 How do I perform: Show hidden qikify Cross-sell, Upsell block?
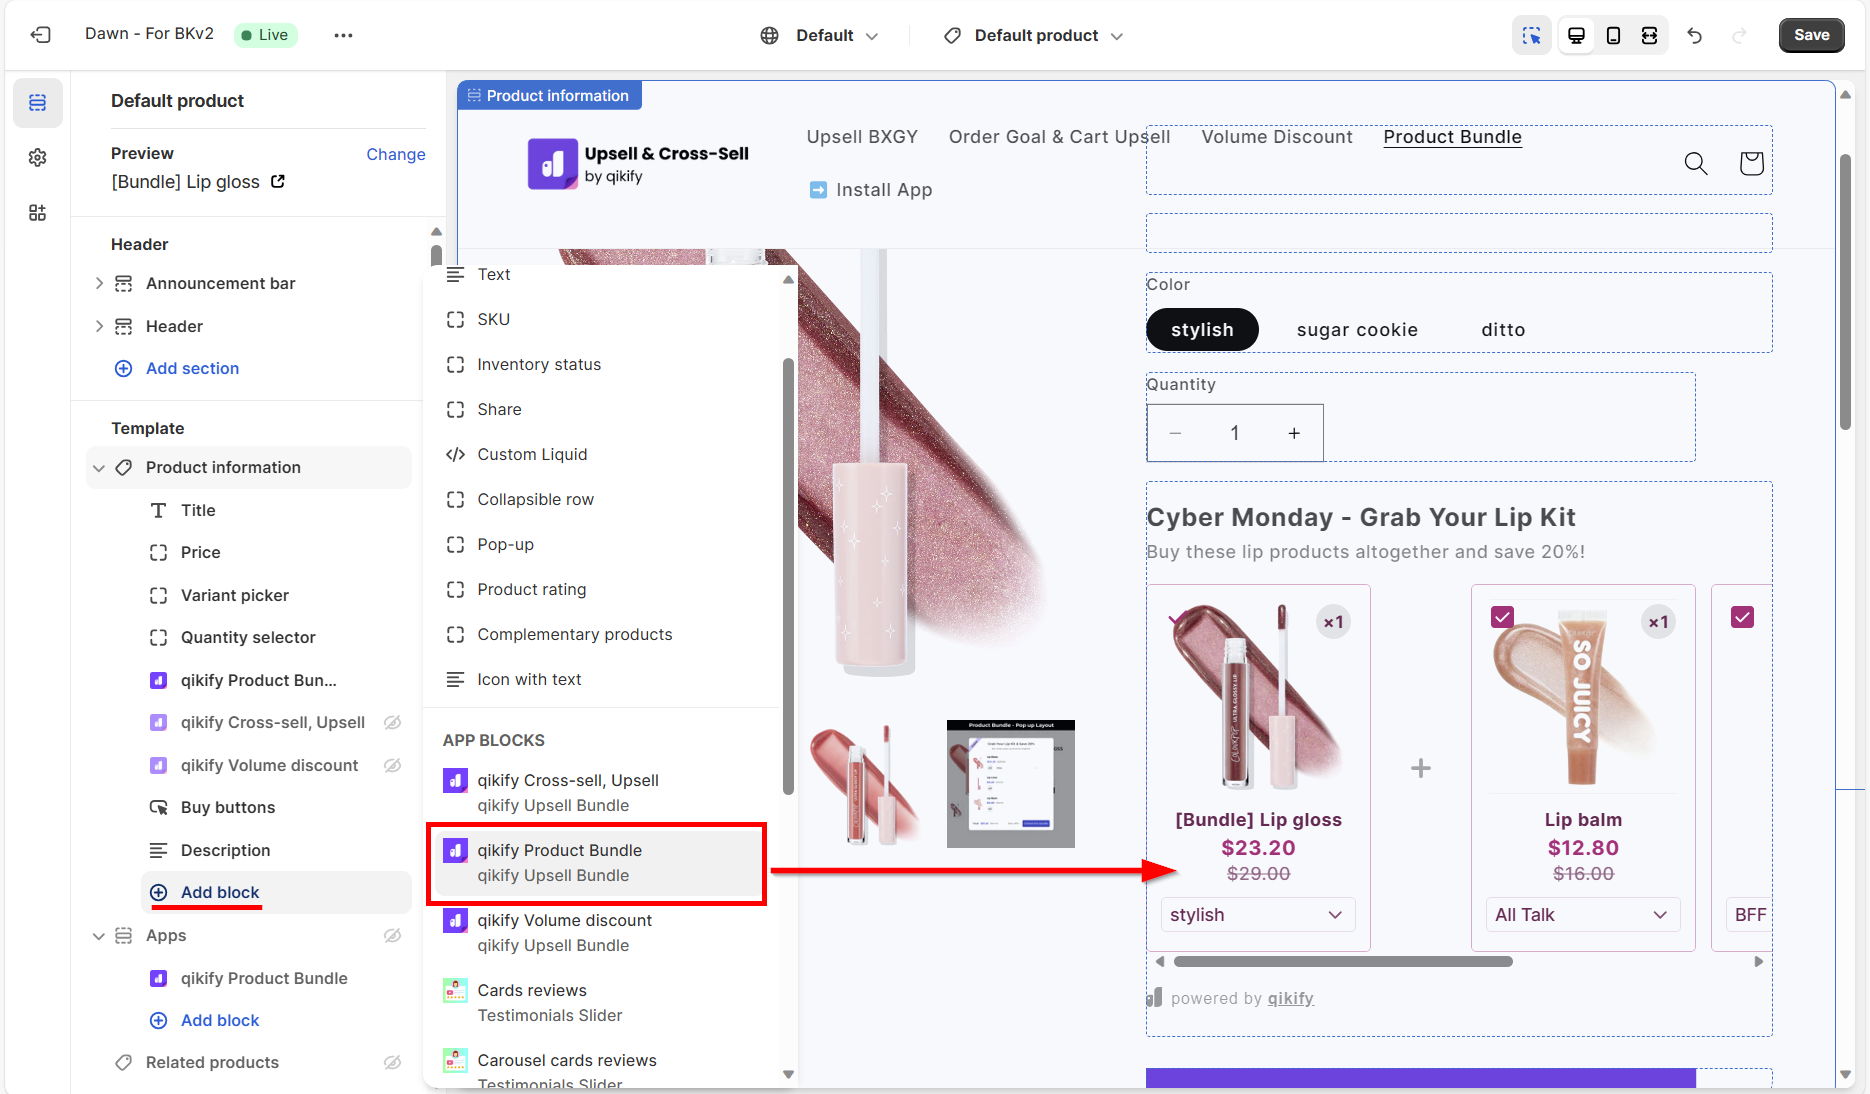point(393,722)
